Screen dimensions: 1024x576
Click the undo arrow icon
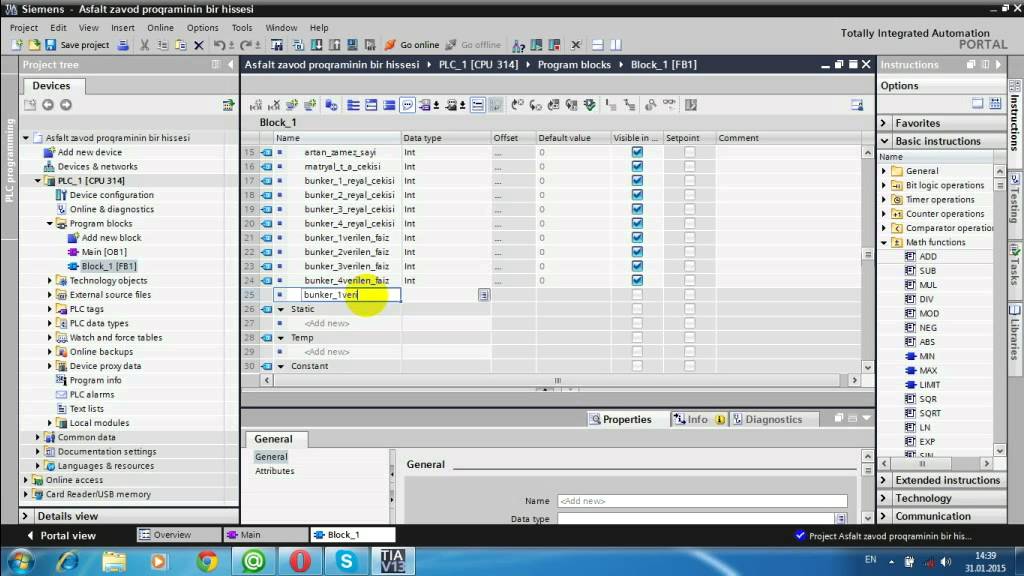point(219,45)
